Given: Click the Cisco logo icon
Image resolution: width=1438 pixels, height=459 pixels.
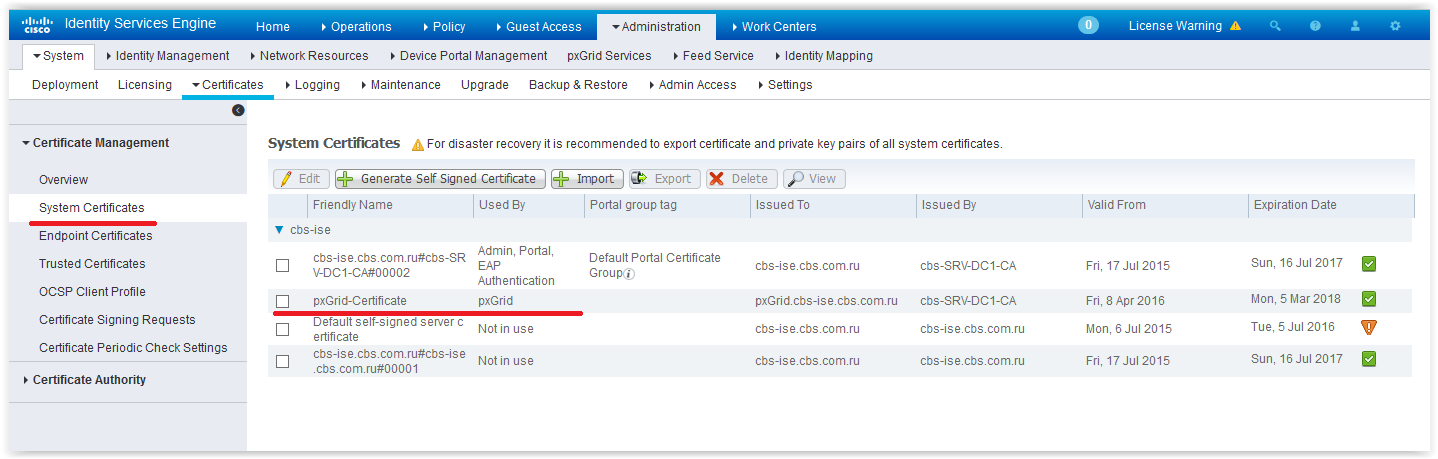Looking at the screenshot, I should (x=37, y=26).
